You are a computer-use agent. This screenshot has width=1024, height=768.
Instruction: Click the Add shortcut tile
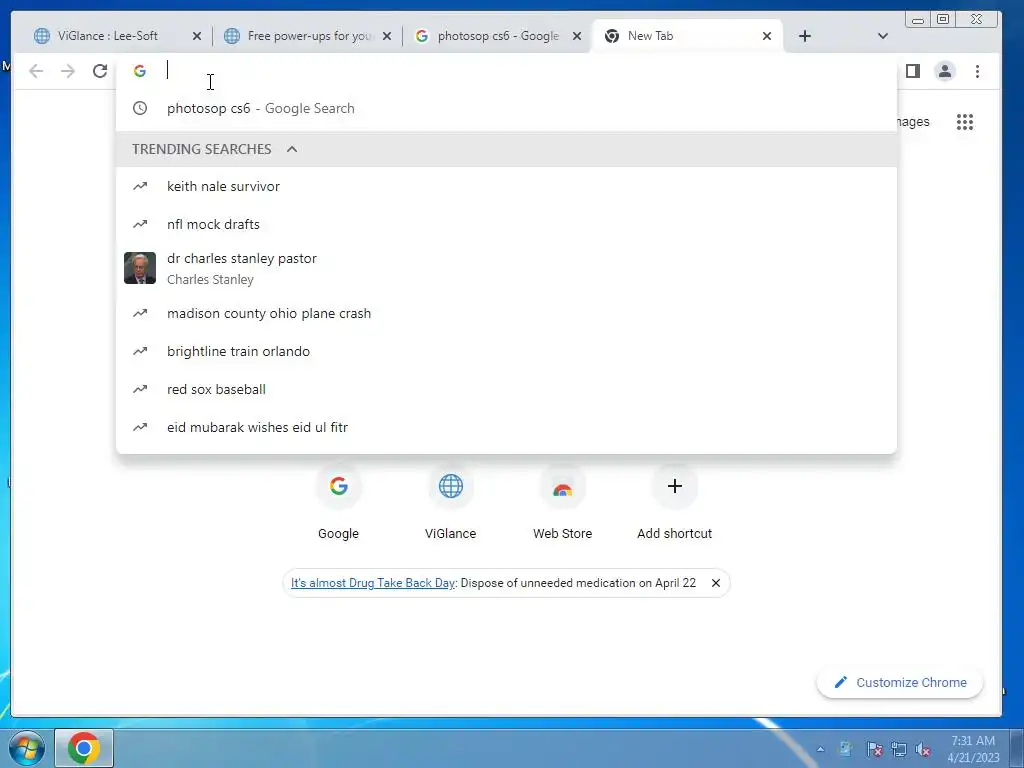(x=675, y=504)
